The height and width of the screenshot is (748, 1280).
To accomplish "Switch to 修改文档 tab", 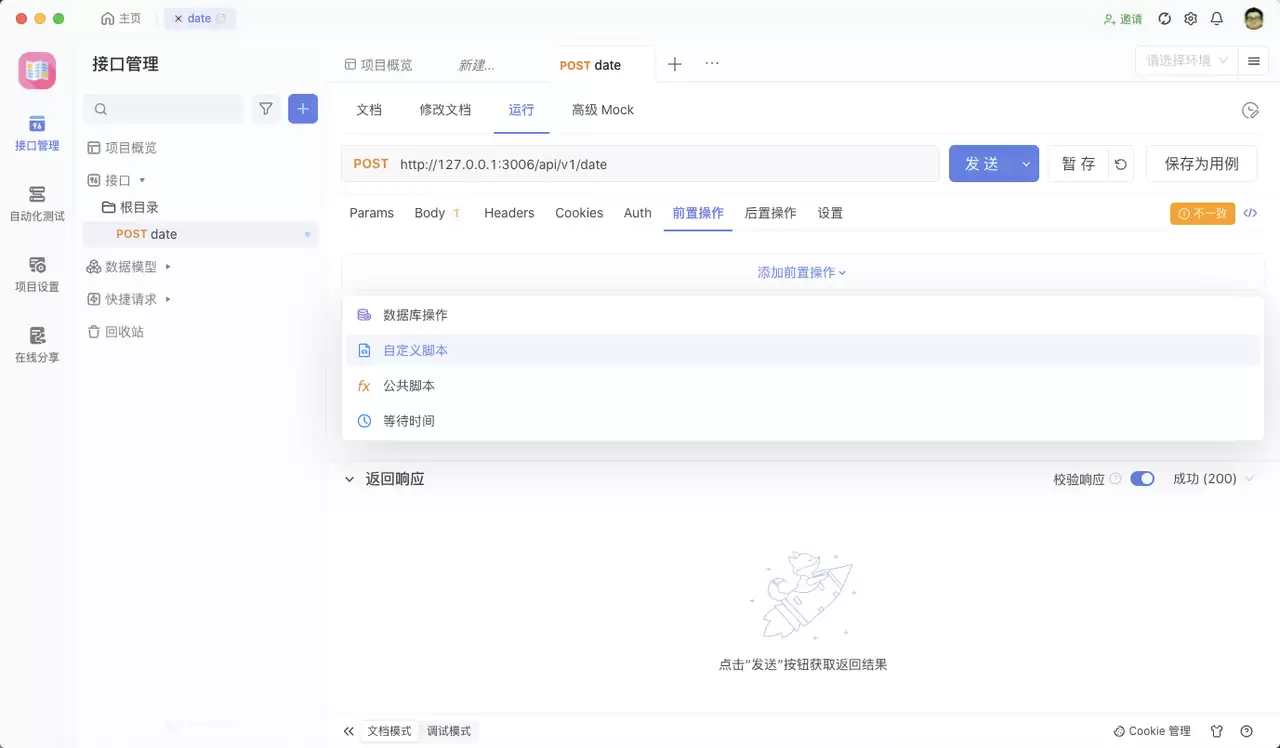I will coord(445,110).
